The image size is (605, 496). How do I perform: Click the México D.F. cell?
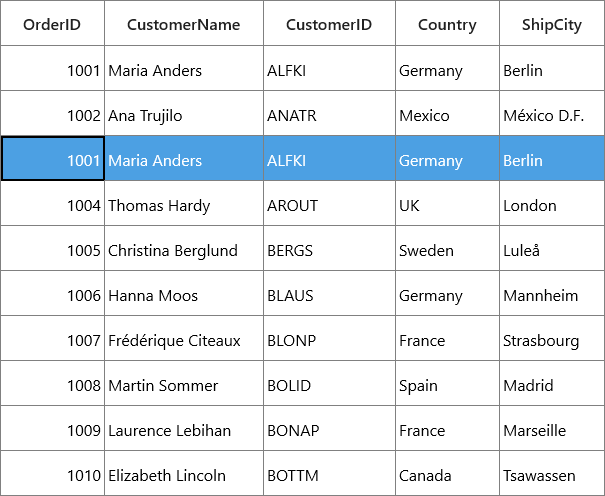[x=552, y=113]
